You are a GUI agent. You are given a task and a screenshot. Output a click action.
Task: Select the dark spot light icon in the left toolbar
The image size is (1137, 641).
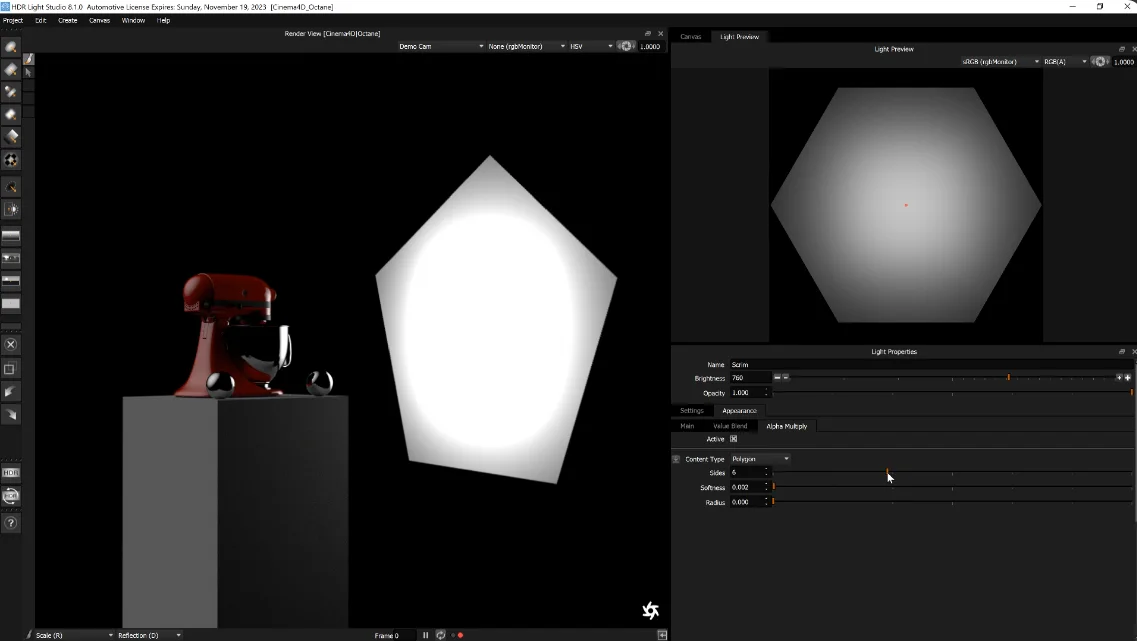[11, 187]
